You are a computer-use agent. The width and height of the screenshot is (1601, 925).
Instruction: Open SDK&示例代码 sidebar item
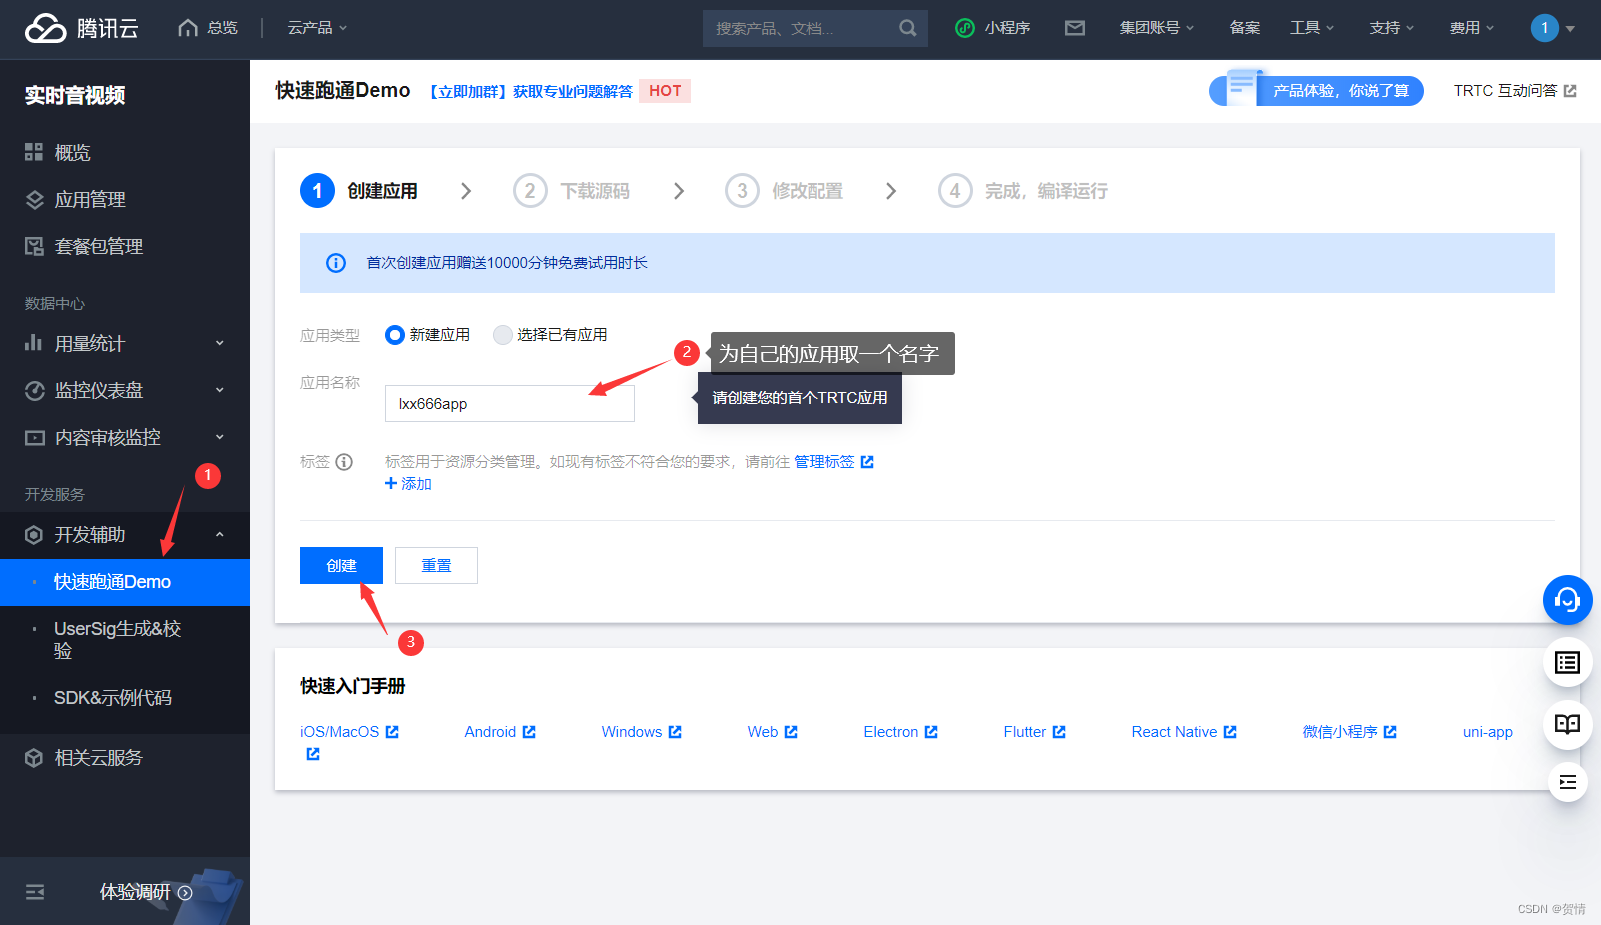pyautogui.click(x=125, y=698)
